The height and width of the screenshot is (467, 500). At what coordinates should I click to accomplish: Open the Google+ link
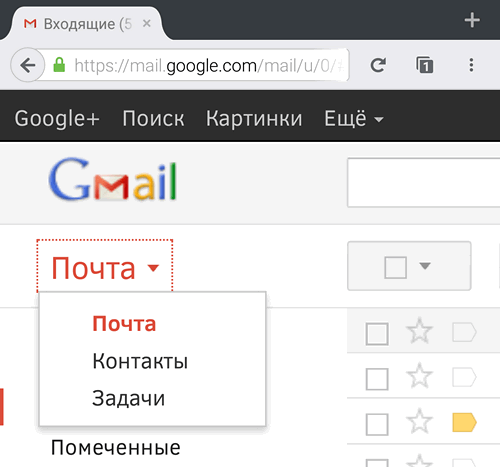point(57,118)
